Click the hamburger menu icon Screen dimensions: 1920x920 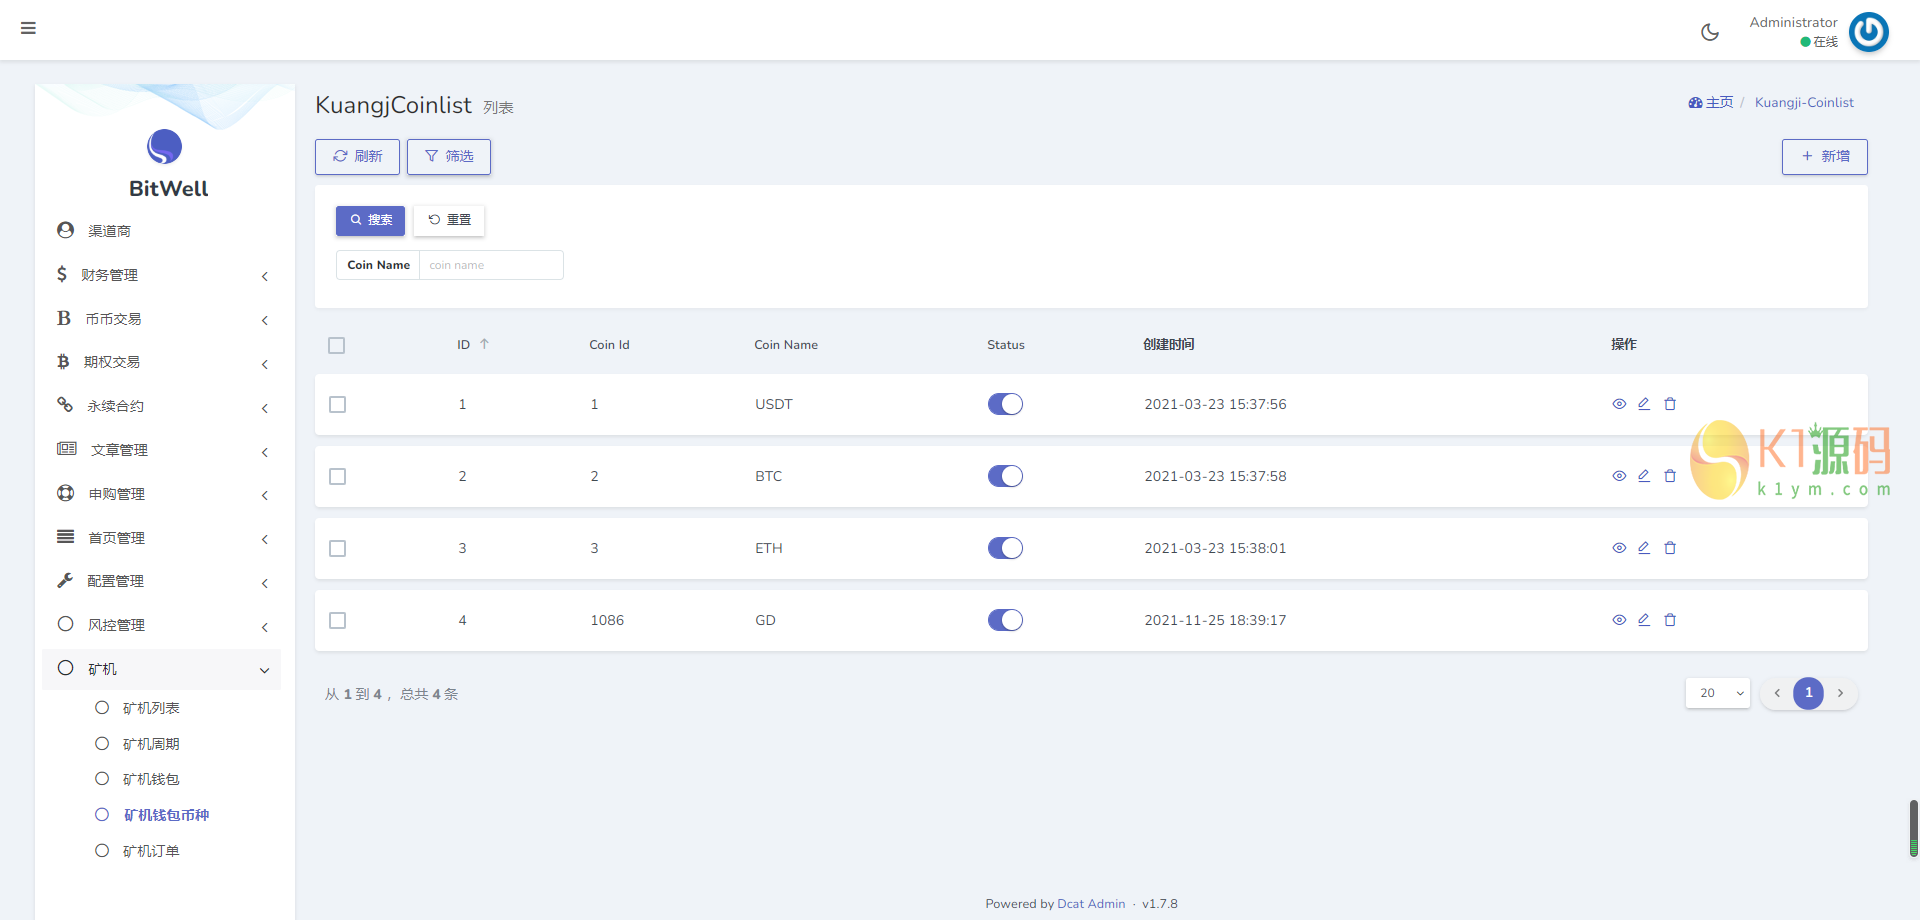pos(28,28)
